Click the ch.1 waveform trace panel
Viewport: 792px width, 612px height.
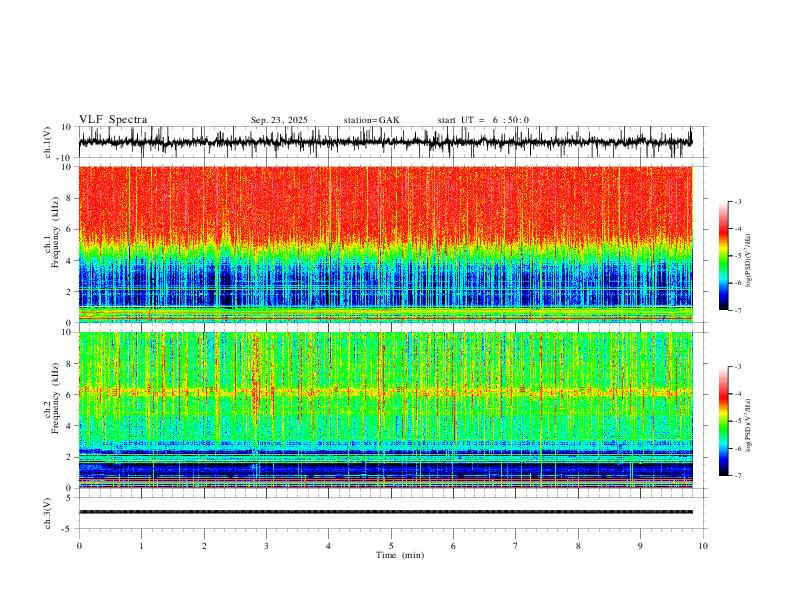pyautogui.click(x=385, y=142)
